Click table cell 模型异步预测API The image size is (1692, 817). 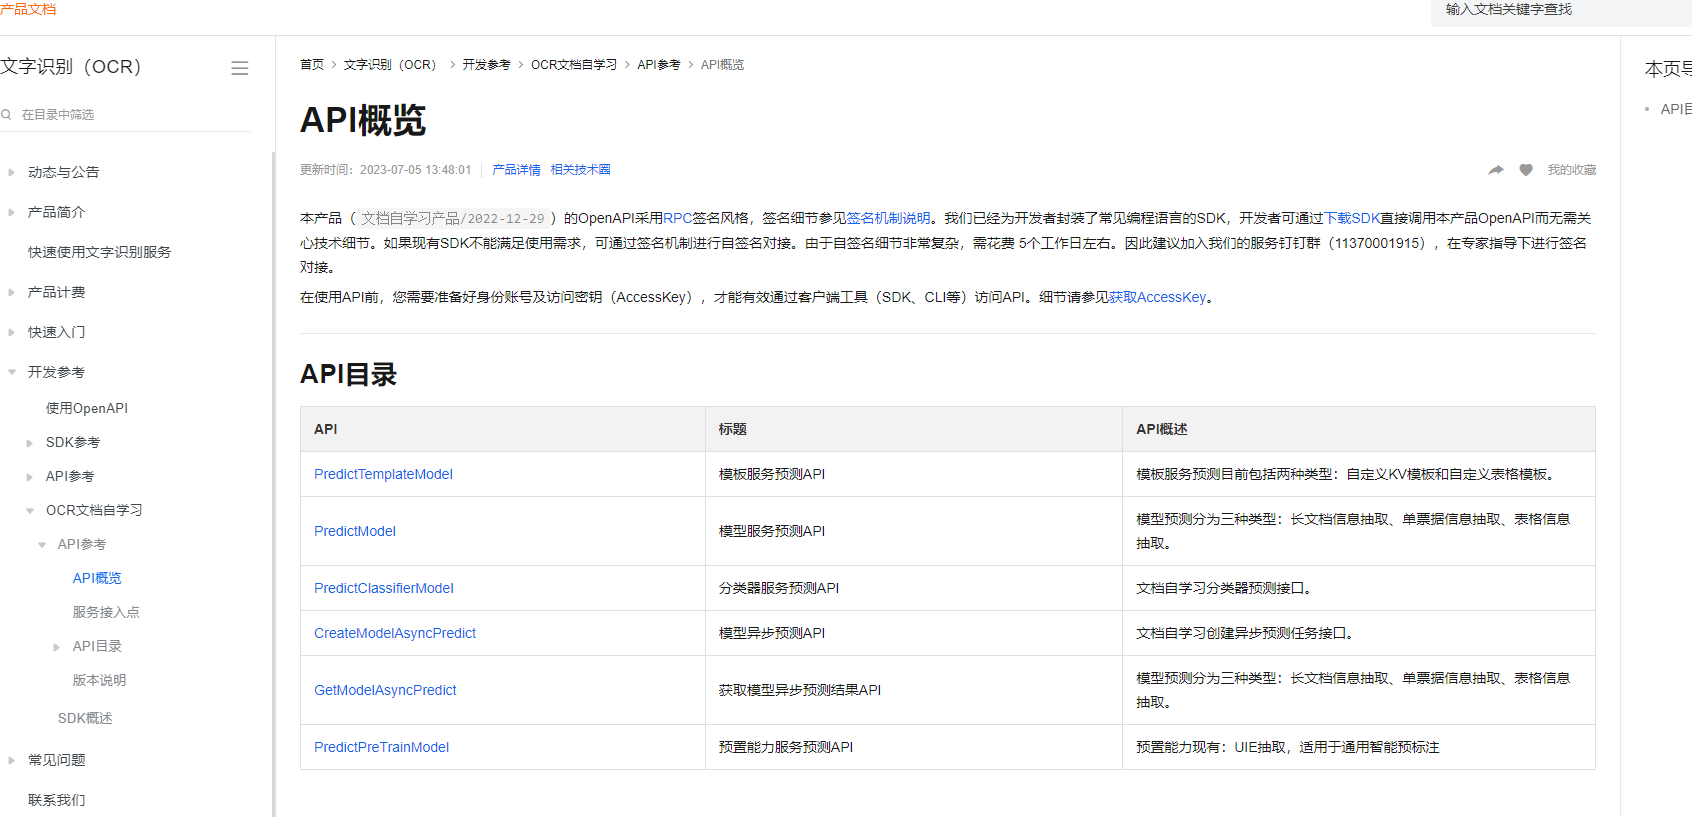(x=914, y=633)
